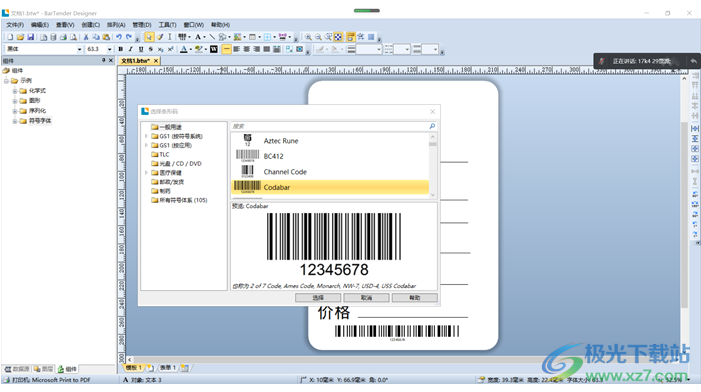Click the Cut scissors icon
This screenshot has width=701, height=392.
(85, 37)
